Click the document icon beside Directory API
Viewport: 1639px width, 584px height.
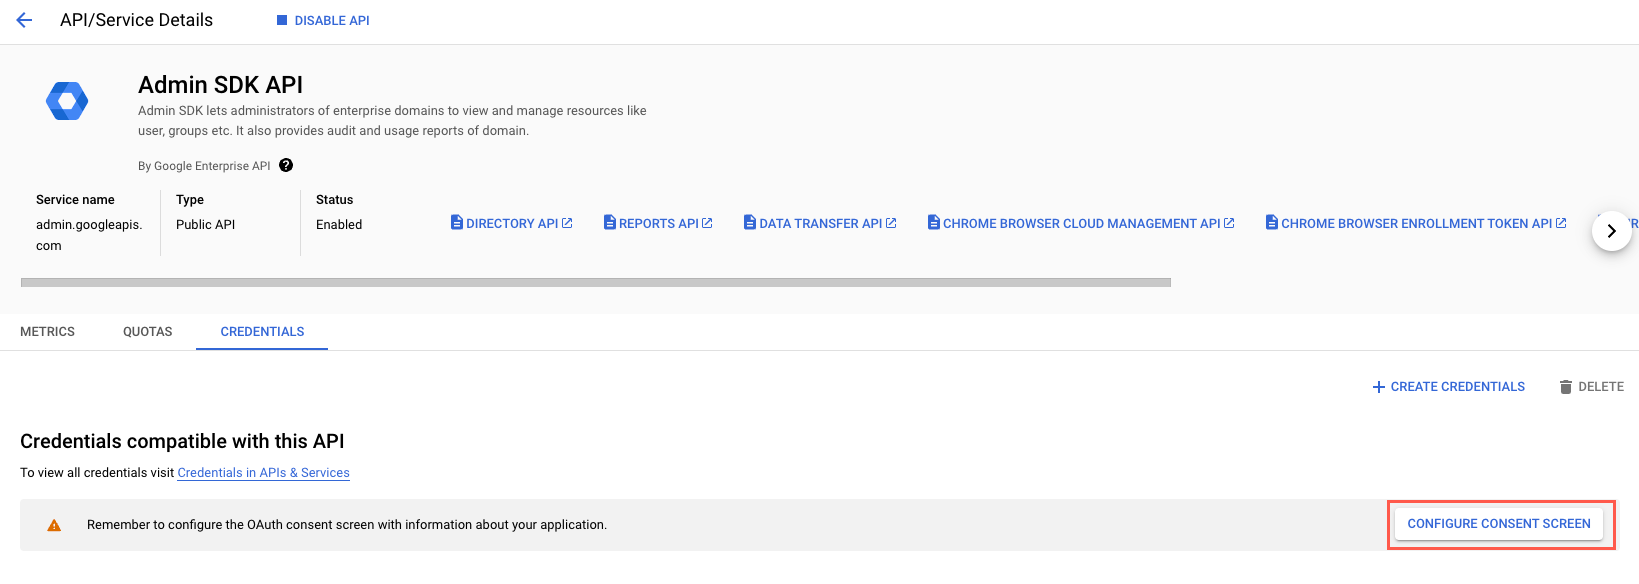click(x=457, y=223)
